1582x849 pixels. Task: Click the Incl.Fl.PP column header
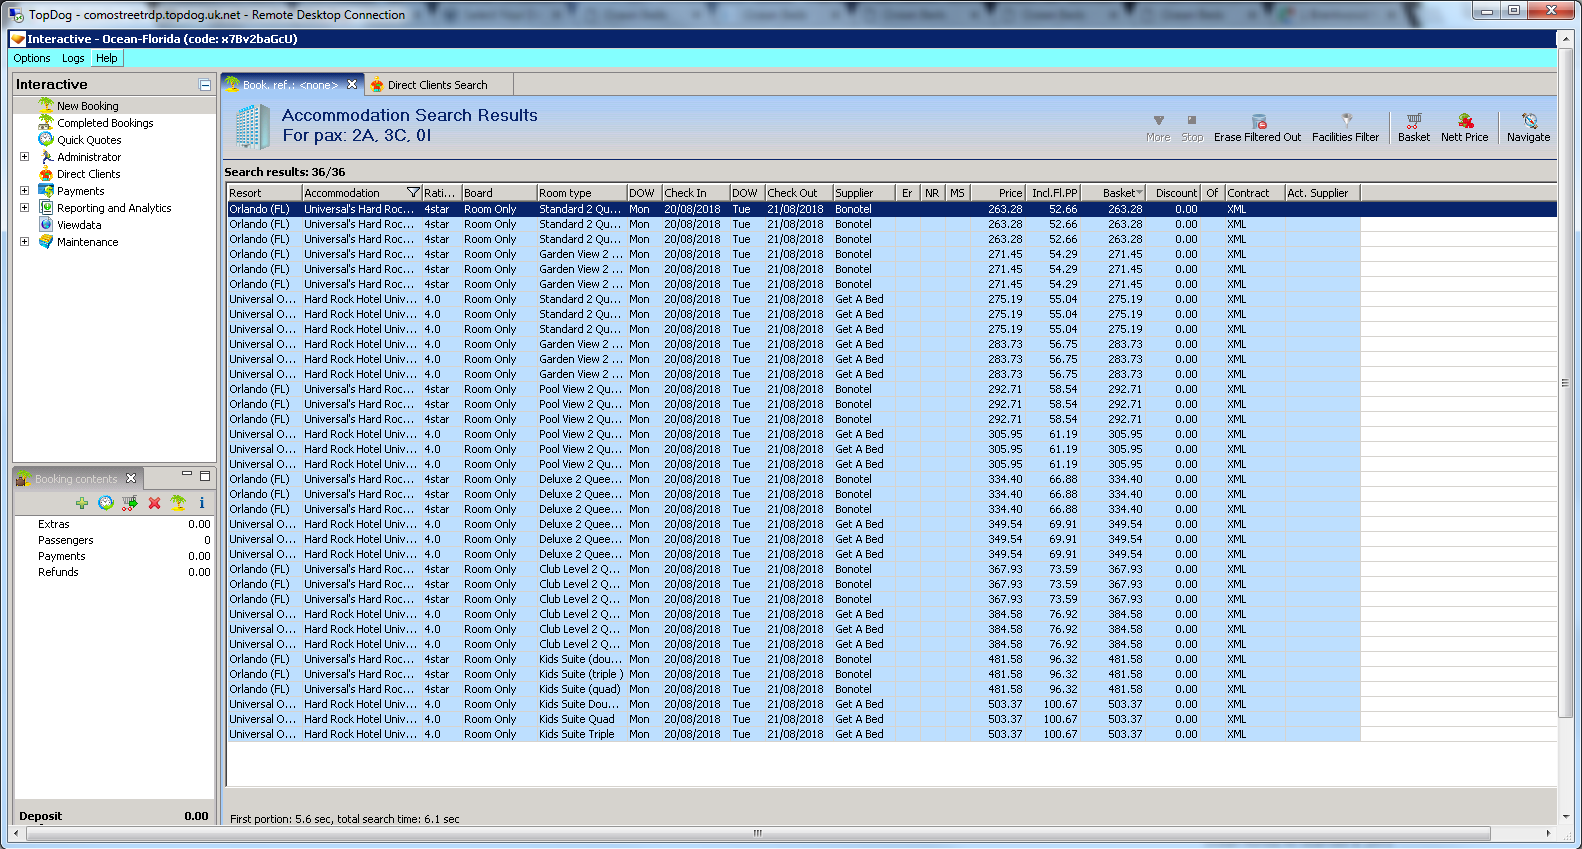point(1053,193)
